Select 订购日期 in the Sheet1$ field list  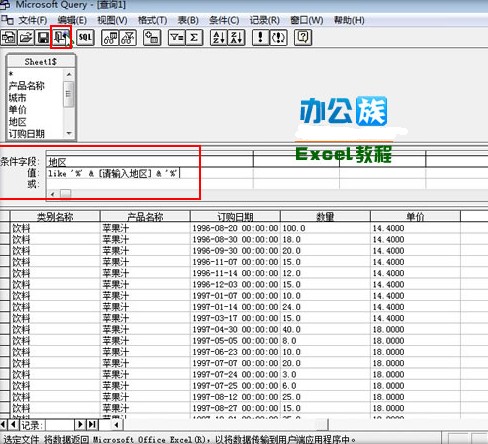point(35,134)
